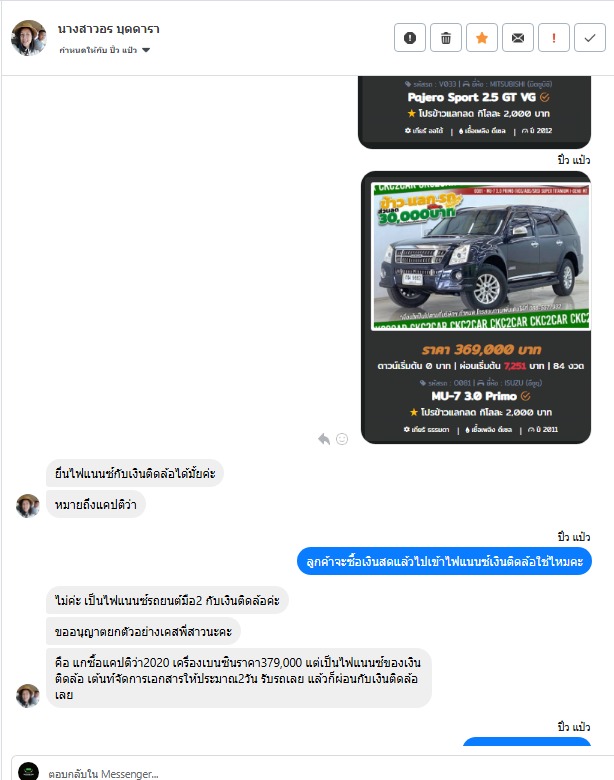Click the MU-7 3.0 Primo title

coord(474,396)
